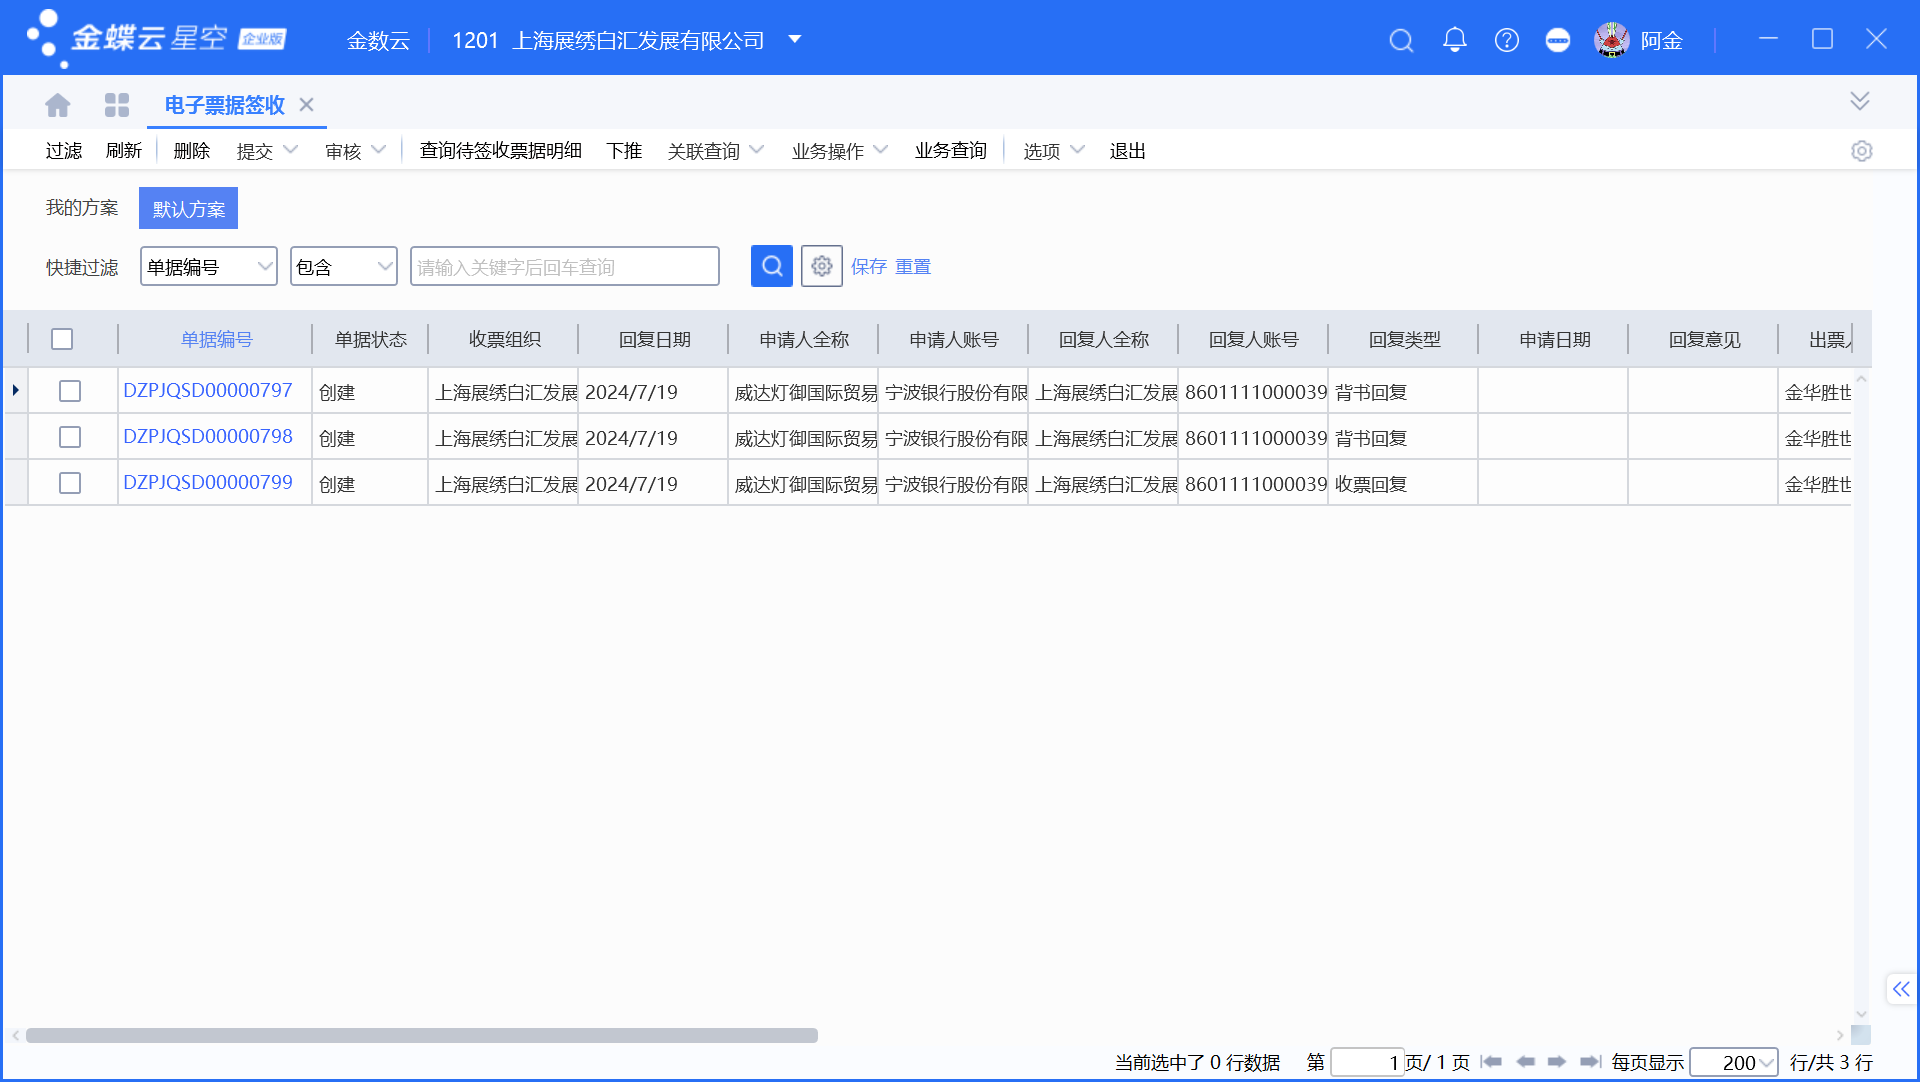This screenshot has width=1920, height=1082.
Task: Select the 默认方案 scheme button
Action: (189, 208)
